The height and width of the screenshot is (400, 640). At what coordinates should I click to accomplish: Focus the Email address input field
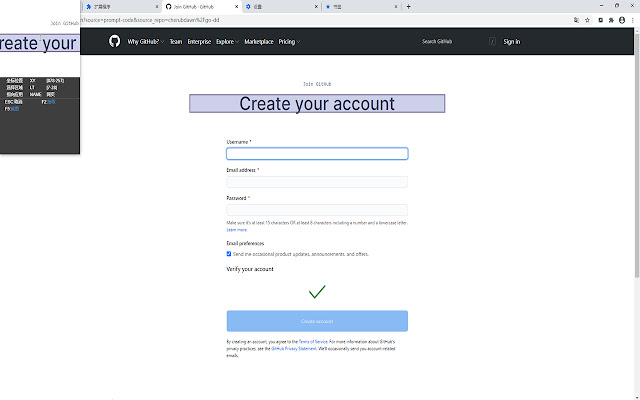pos(317,182)
